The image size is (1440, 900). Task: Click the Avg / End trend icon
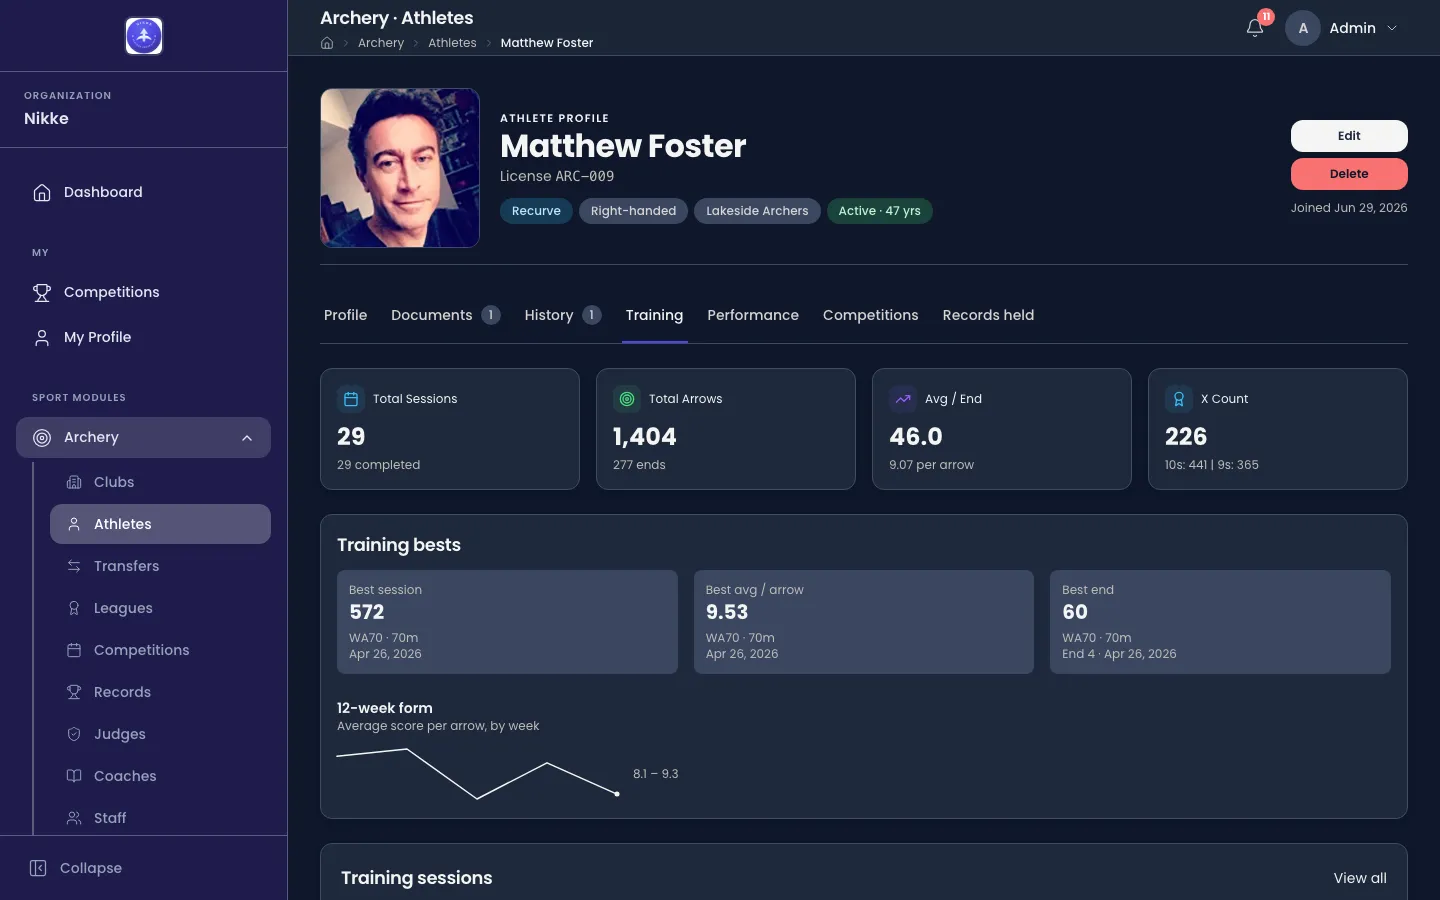pyautogui.click(x=903, y=399)
